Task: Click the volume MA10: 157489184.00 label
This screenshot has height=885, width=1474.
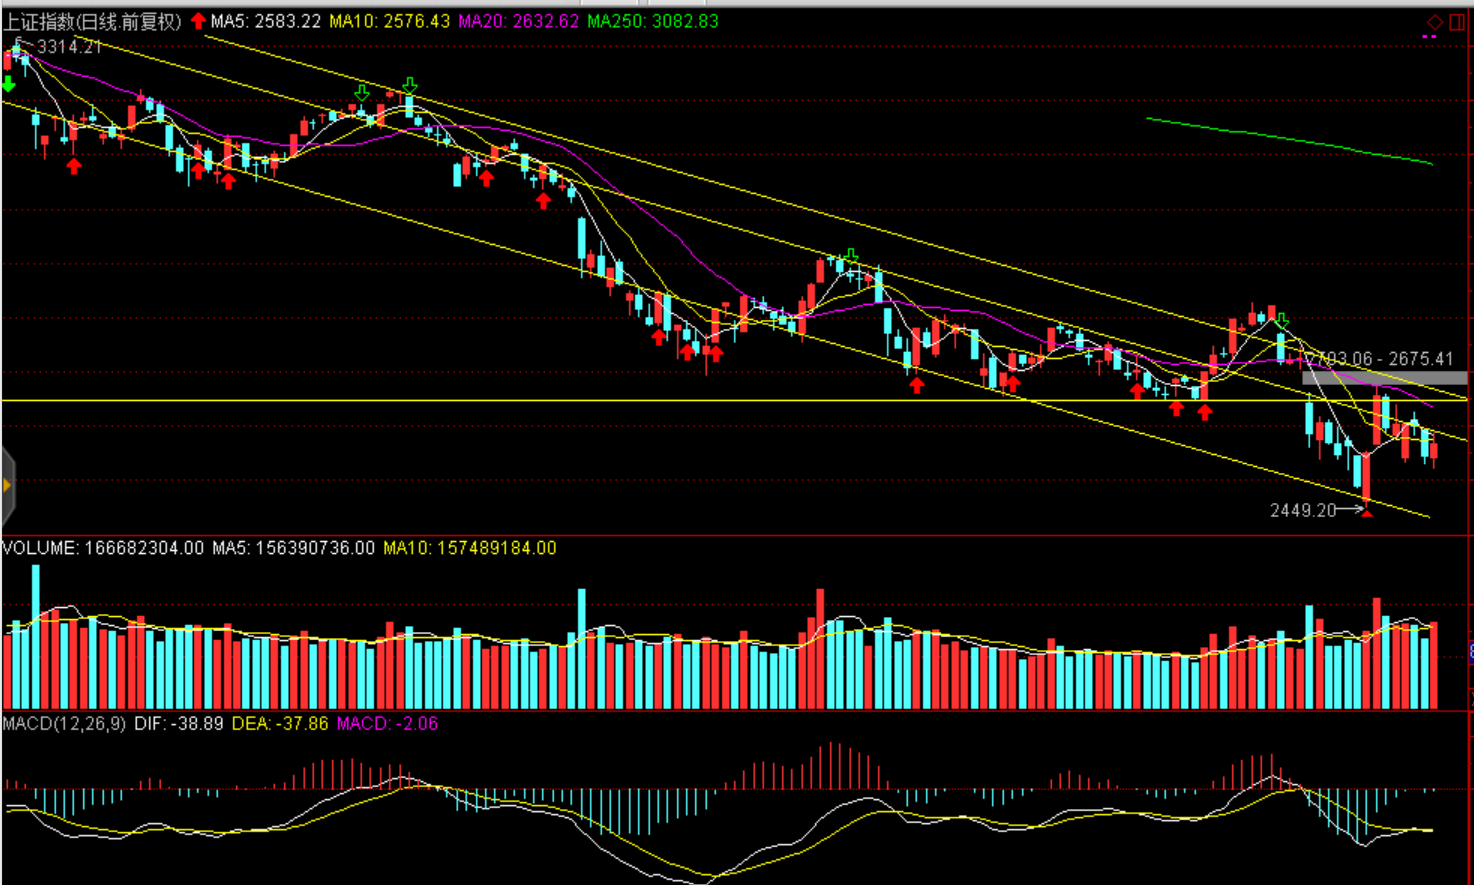Action: (469, 548)
